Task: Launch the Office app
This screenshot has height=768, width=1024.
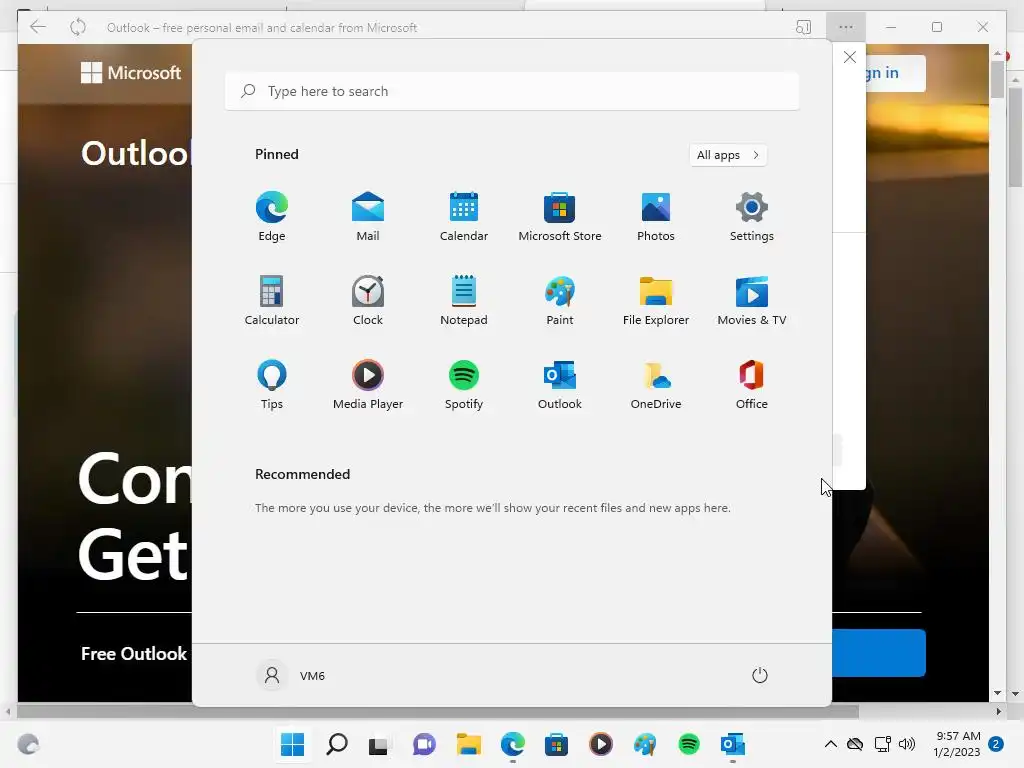Action: click(752, 385)
